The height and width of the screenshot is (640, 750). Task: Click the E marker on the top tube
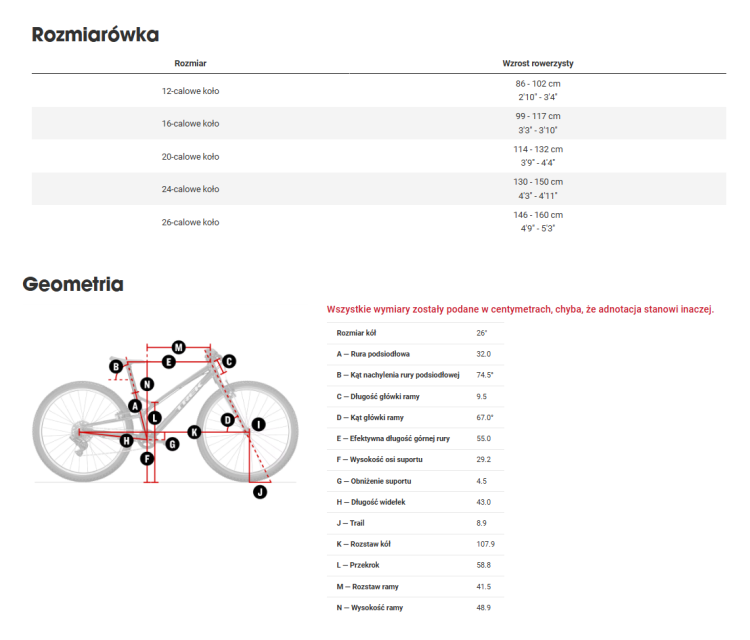[x=169, y=362]
